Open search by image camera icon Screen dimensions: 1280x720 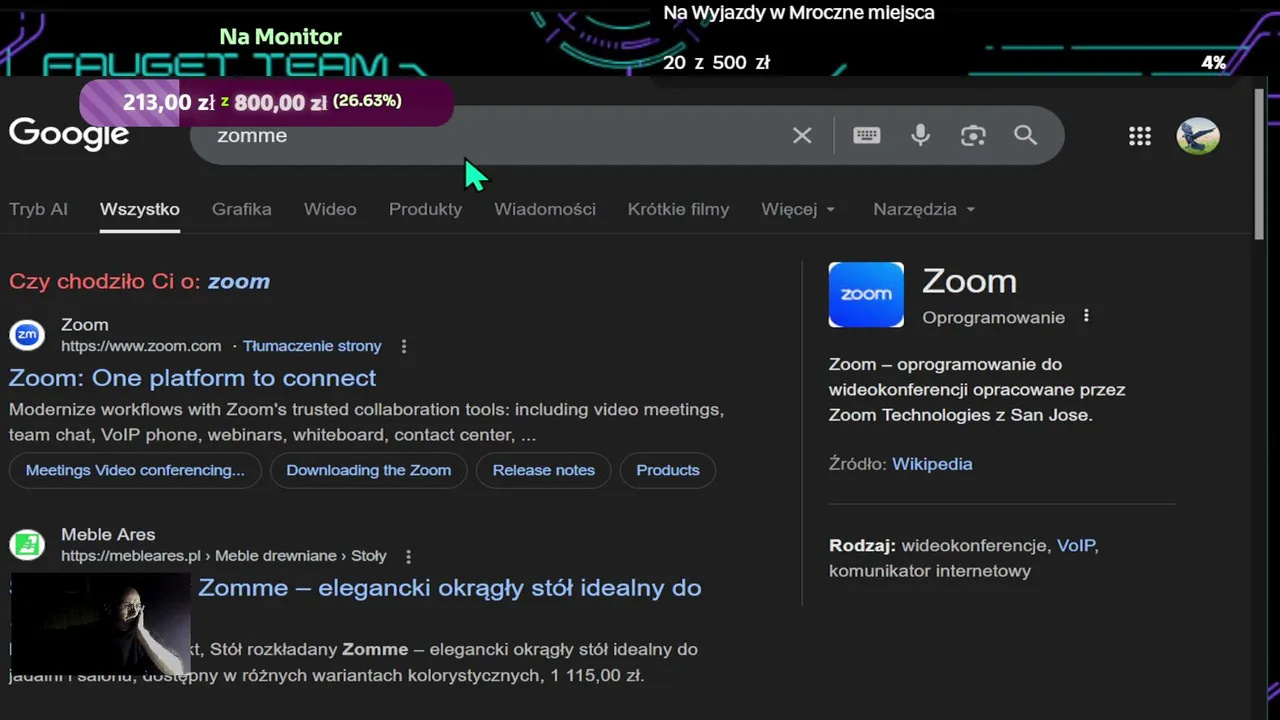click(x=973, y=135)
